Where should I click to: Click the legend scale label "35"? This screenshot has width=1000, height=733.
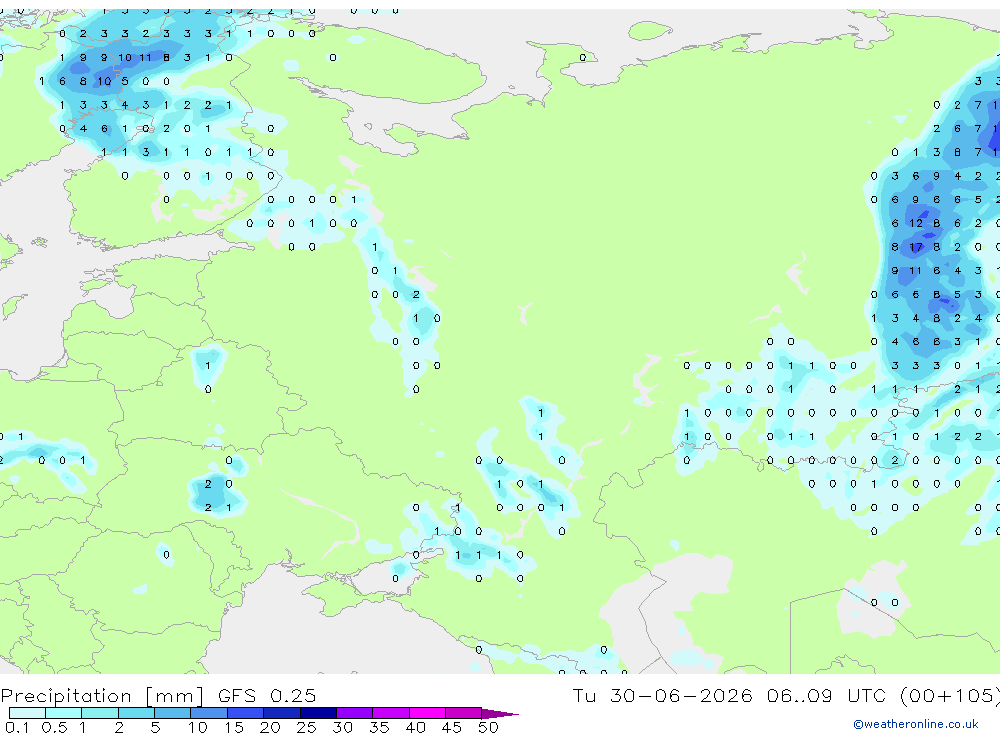click(379, 727)
